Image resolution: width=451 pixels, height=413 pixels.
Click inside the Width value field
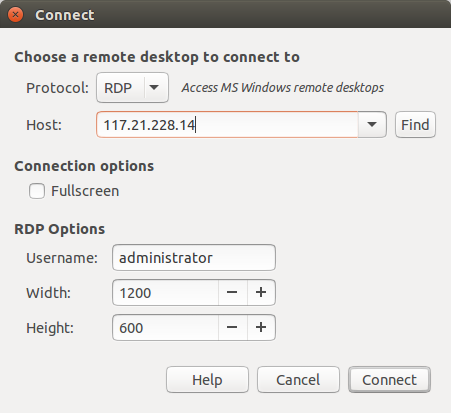coord(166,293)
